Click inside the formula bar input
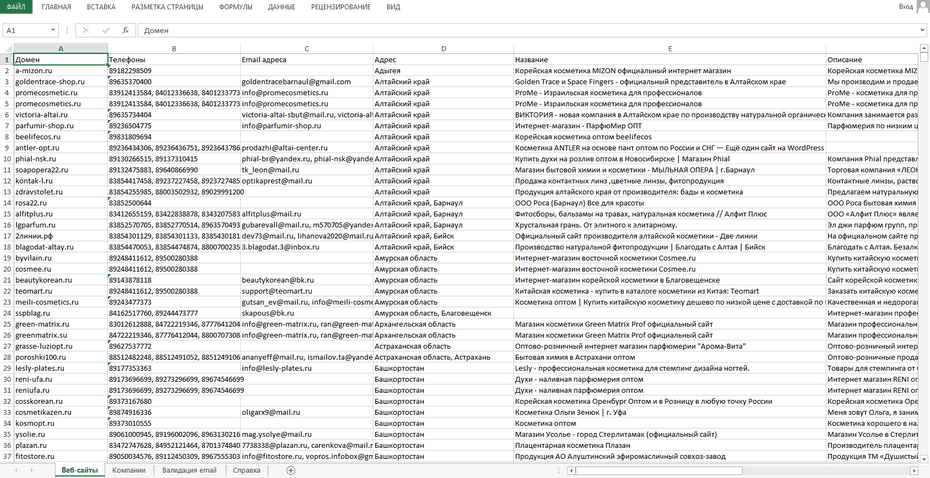 point(500,31)
